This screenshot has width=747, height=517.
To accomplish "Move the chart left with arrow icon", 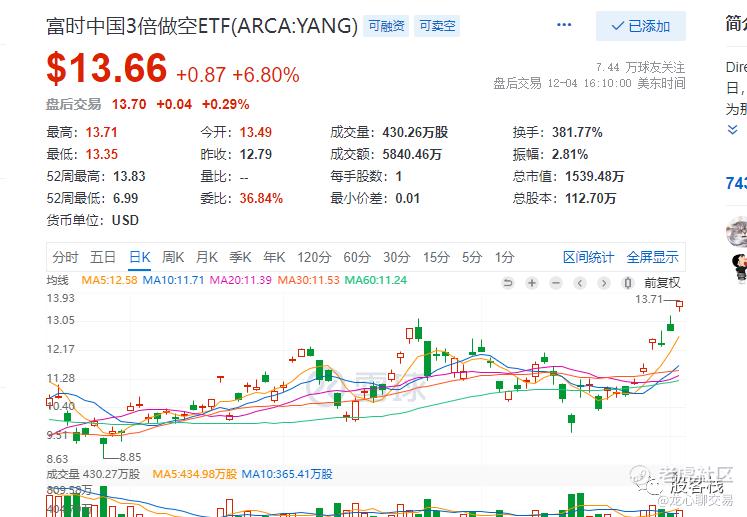I will coord(580,283).
